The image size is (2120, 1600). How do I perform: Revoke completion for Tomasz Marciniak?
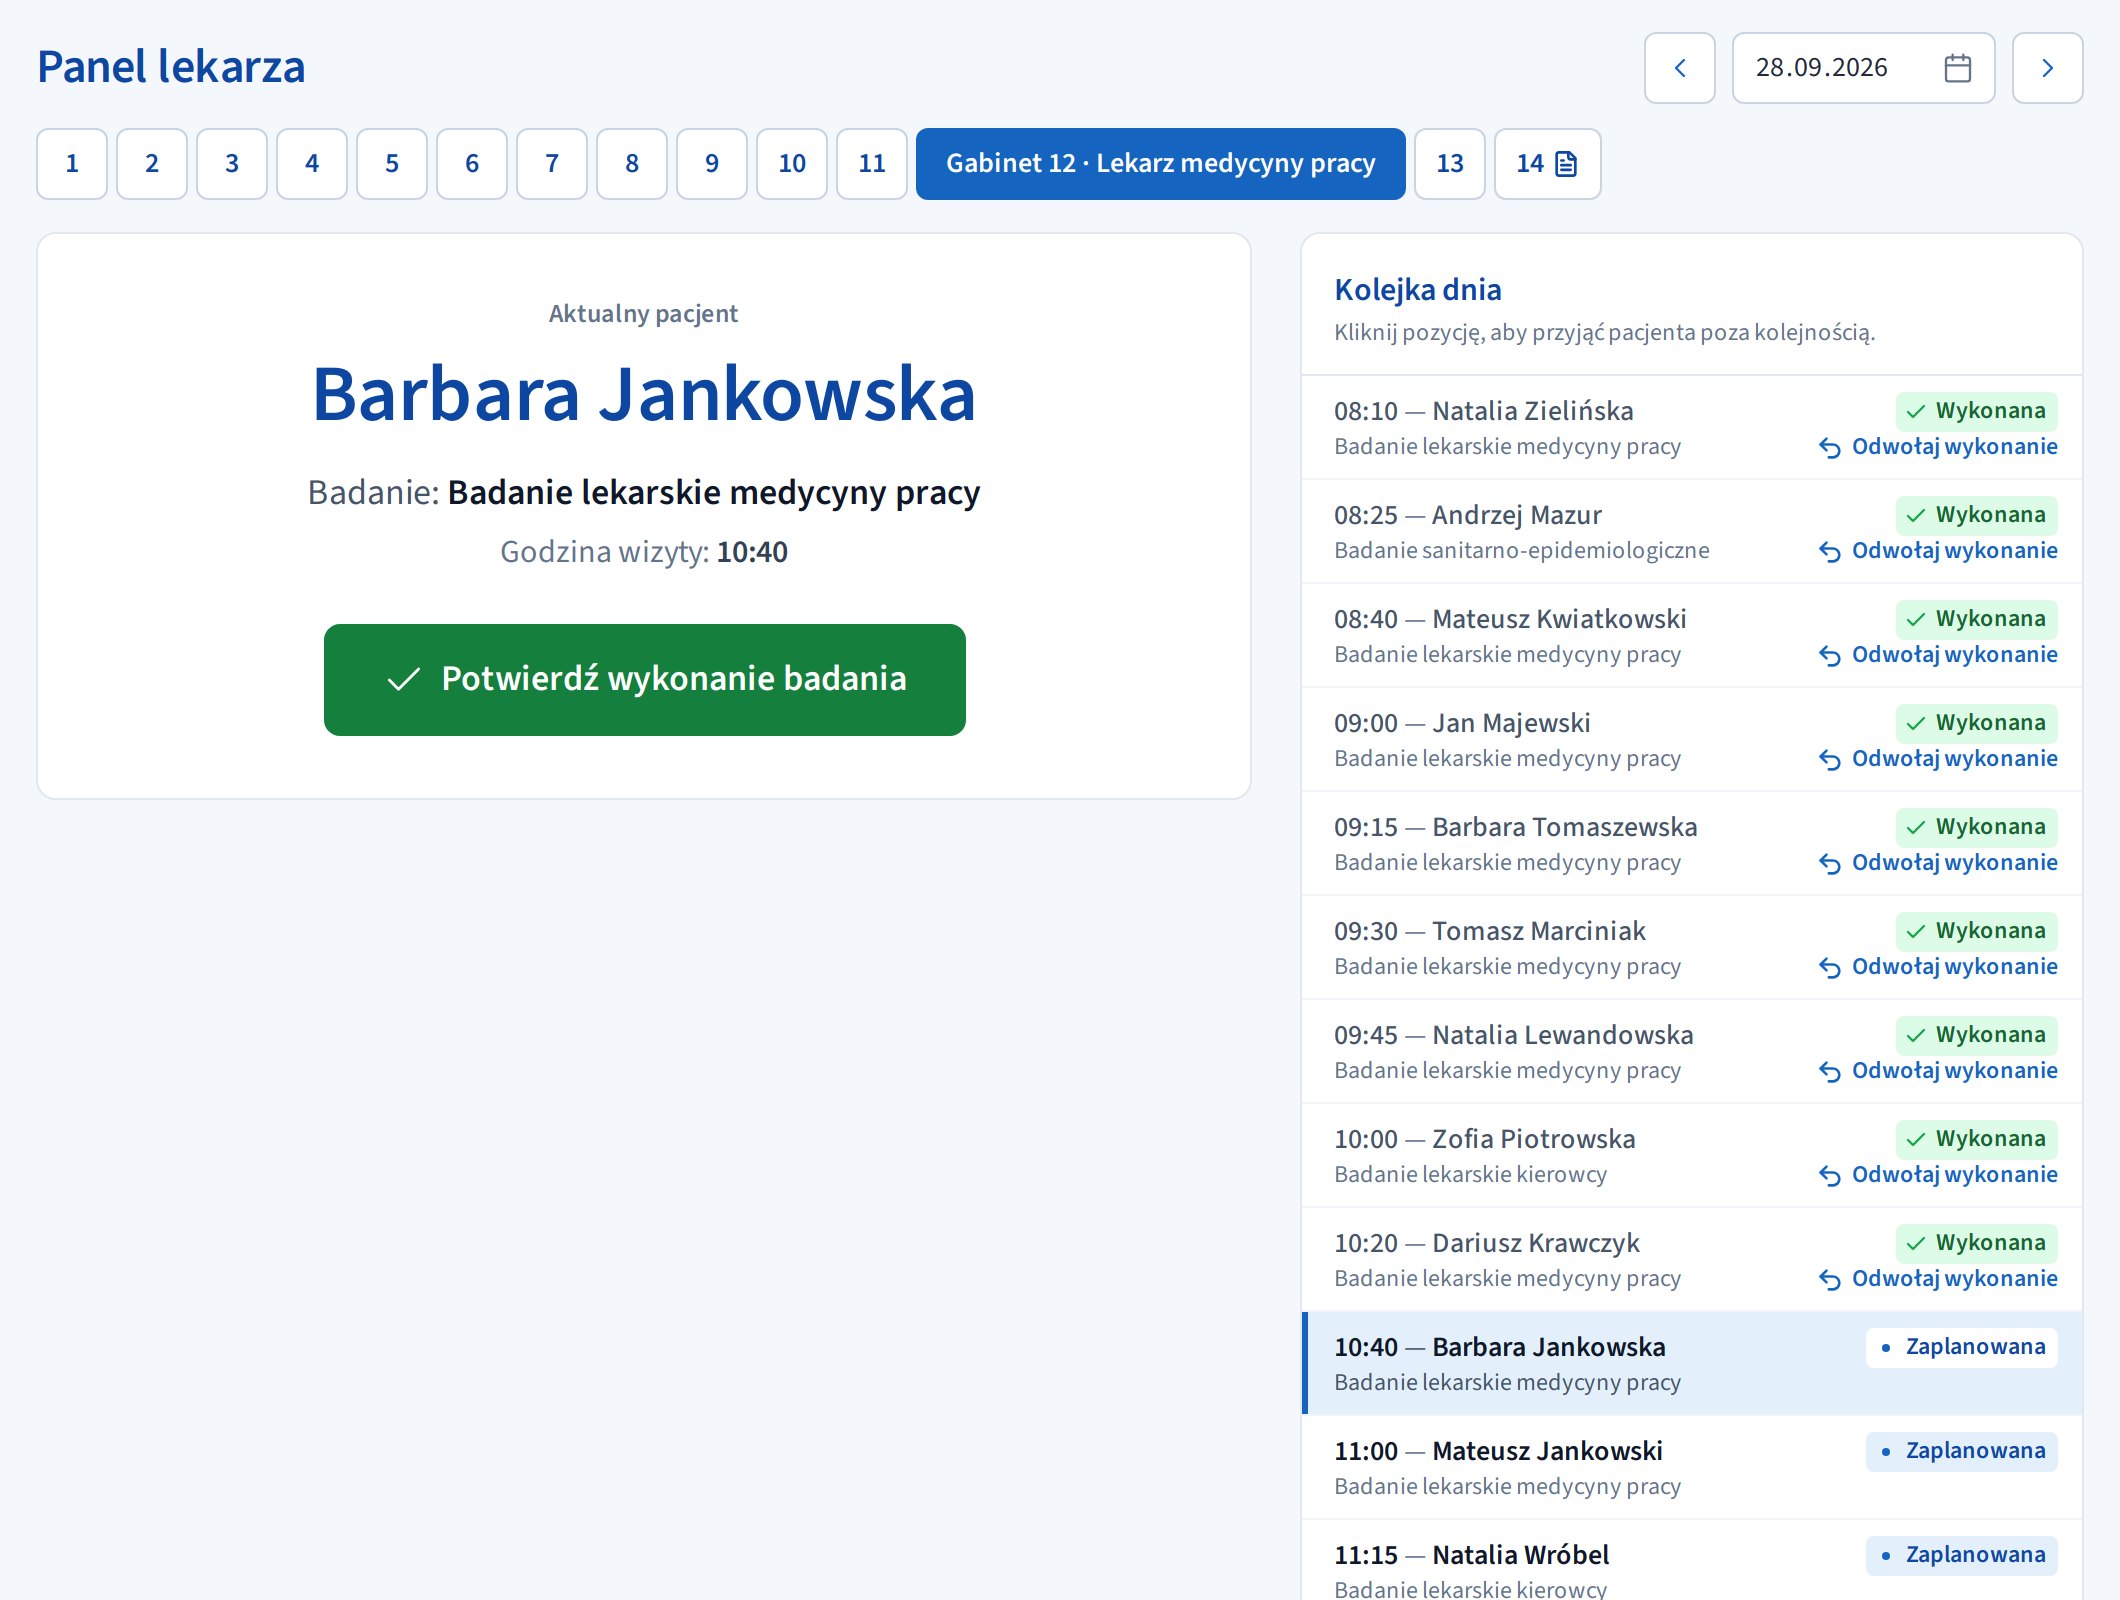tap(1938, 967)
